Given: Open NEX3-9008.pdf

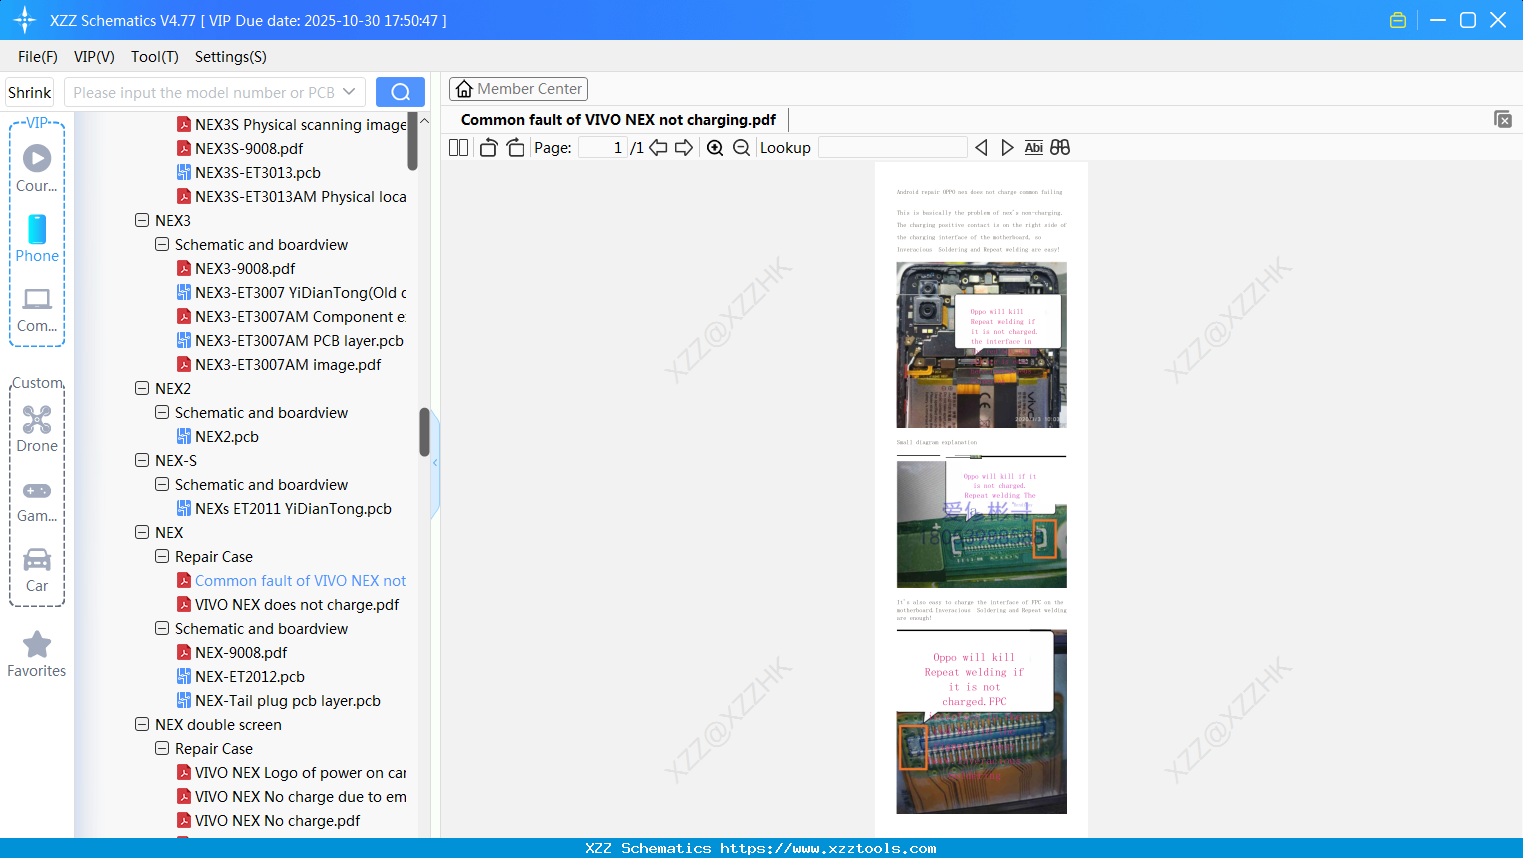Looking at the screenshot, I should (245, 268).
